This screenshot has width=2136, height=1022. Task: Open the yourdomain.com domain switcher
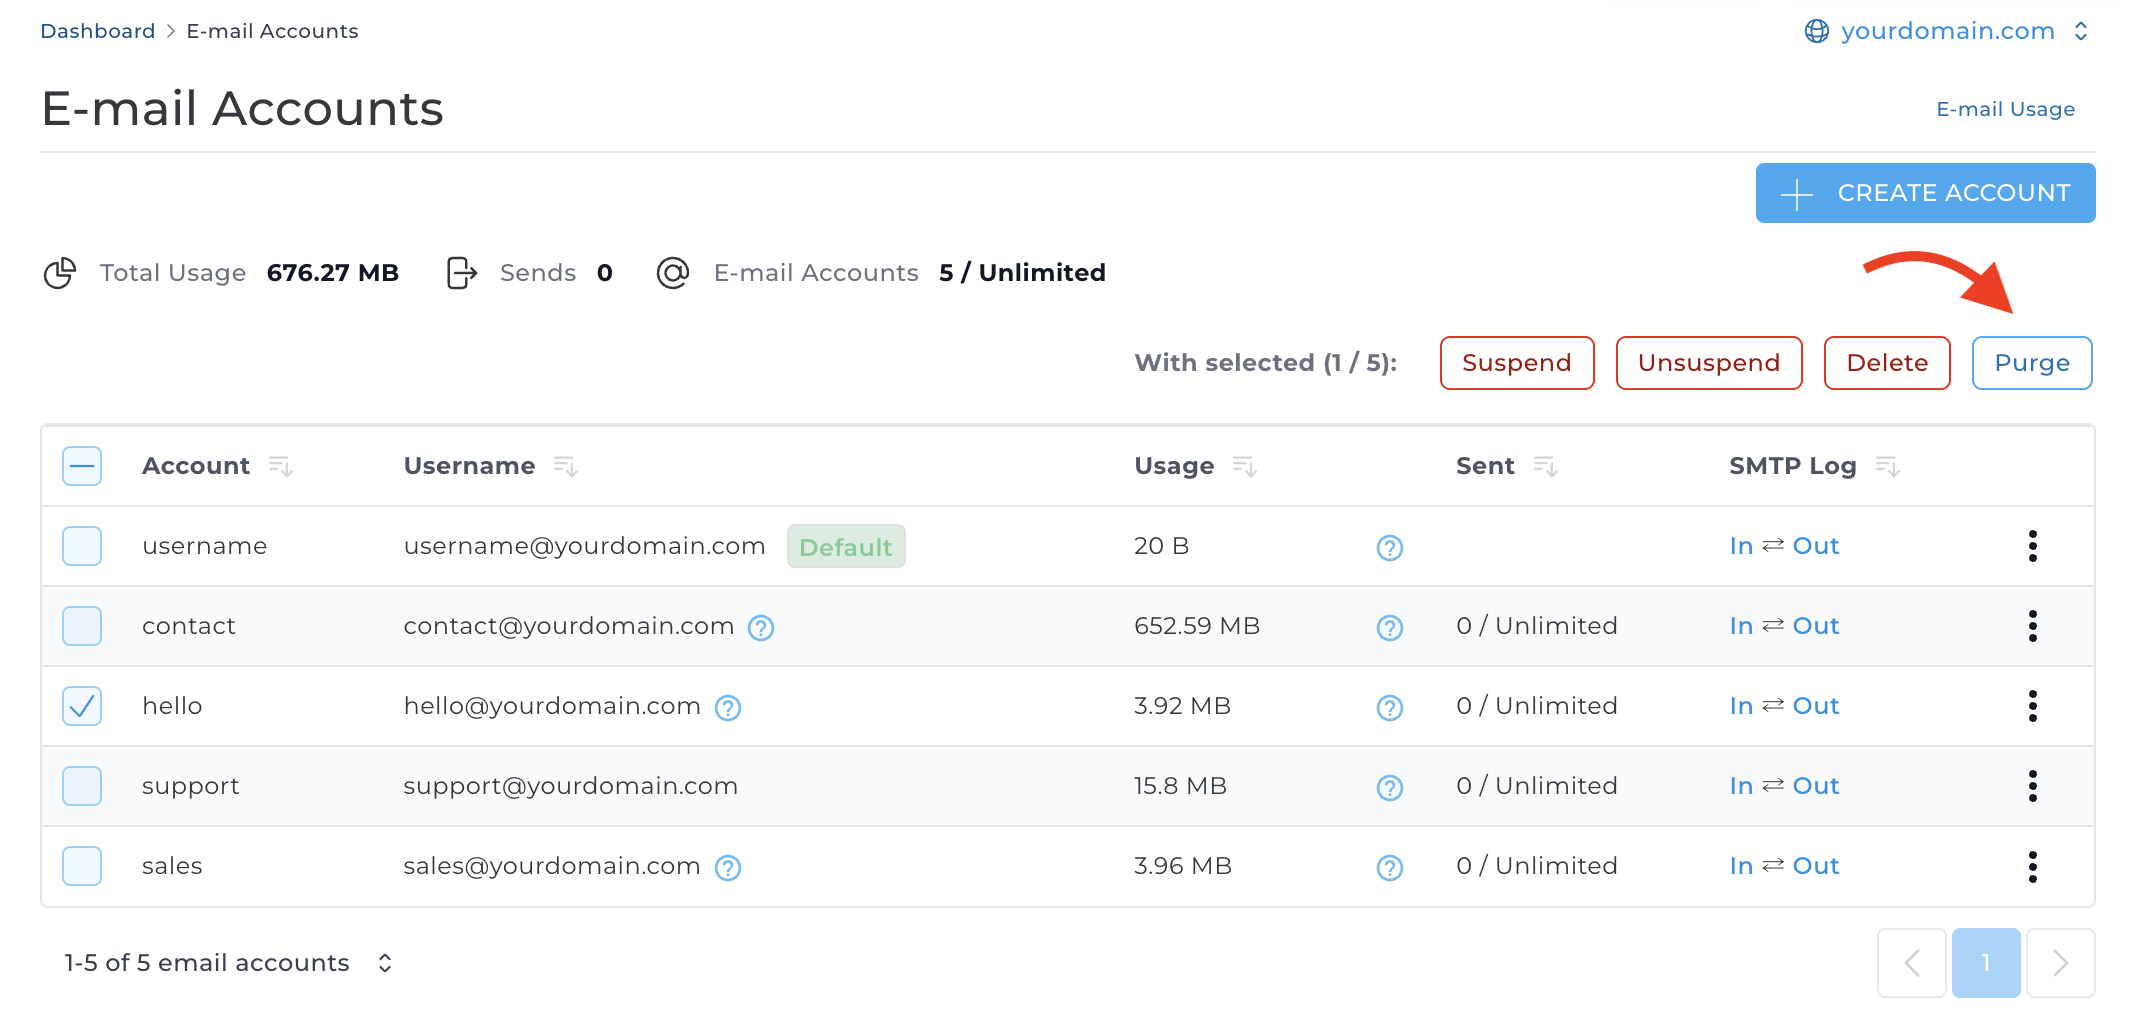point(1946,31)
